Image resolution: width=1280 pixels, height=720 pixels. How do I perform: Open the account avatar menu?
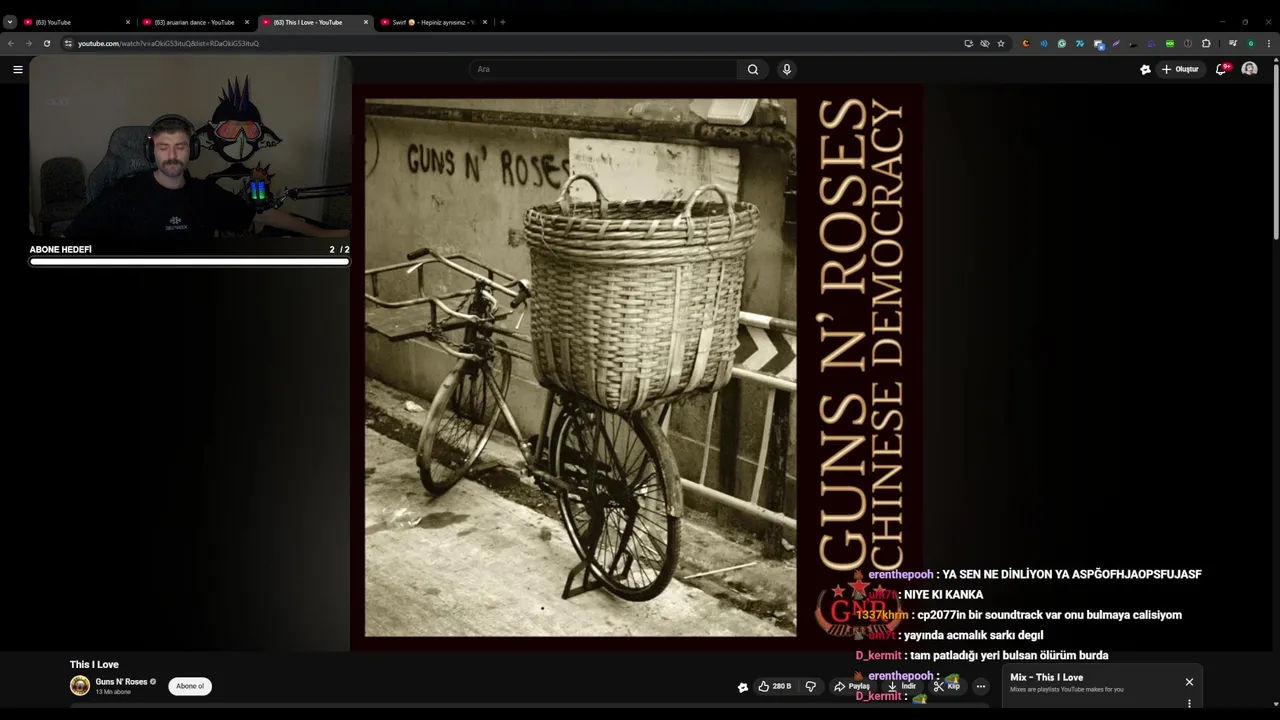pyautogui.click(x=1249, y=69)
